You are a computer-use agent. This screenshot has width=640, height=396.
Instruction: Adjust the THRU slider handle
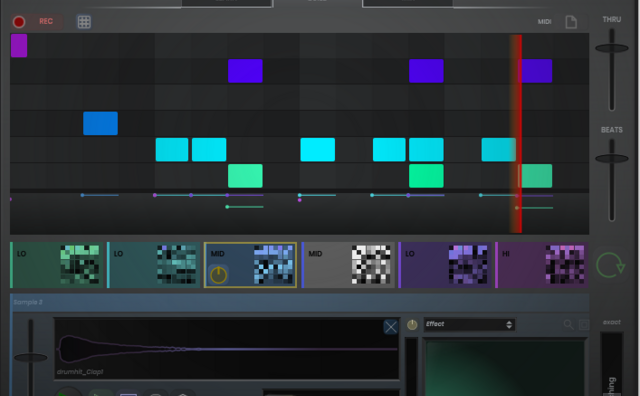click(611, 48)
